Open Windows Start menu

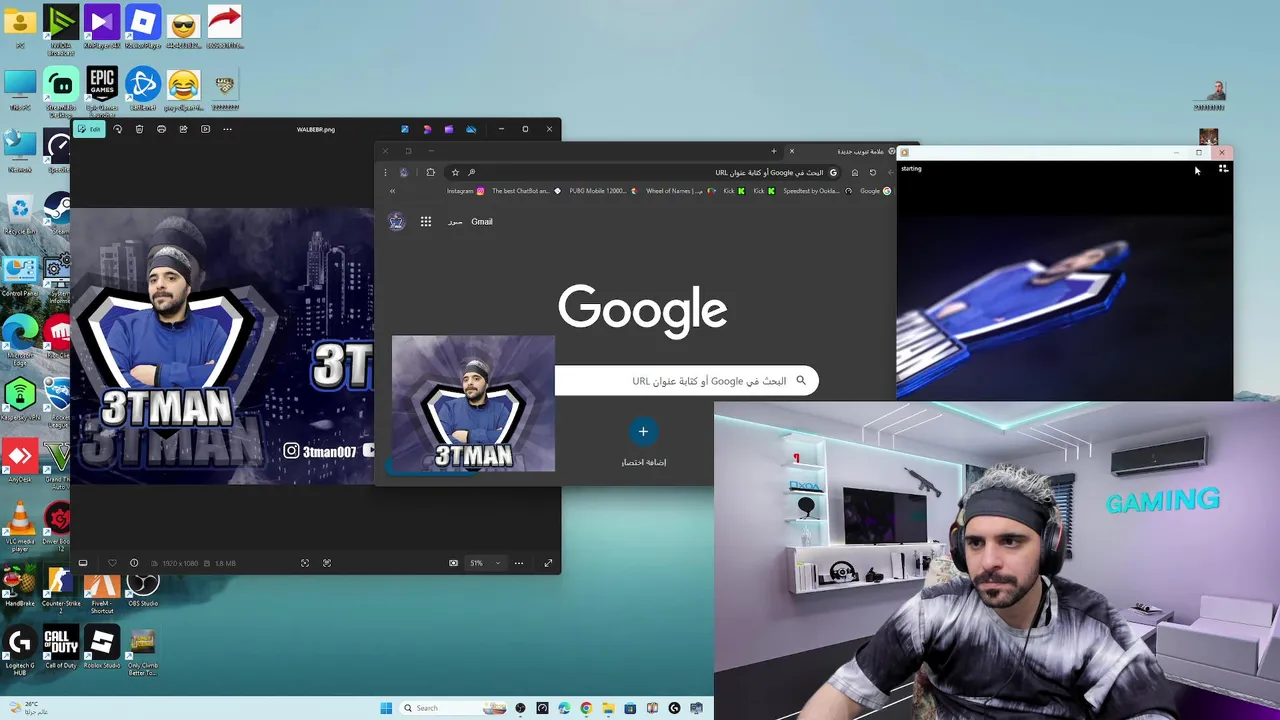click(x=386, y=708)
